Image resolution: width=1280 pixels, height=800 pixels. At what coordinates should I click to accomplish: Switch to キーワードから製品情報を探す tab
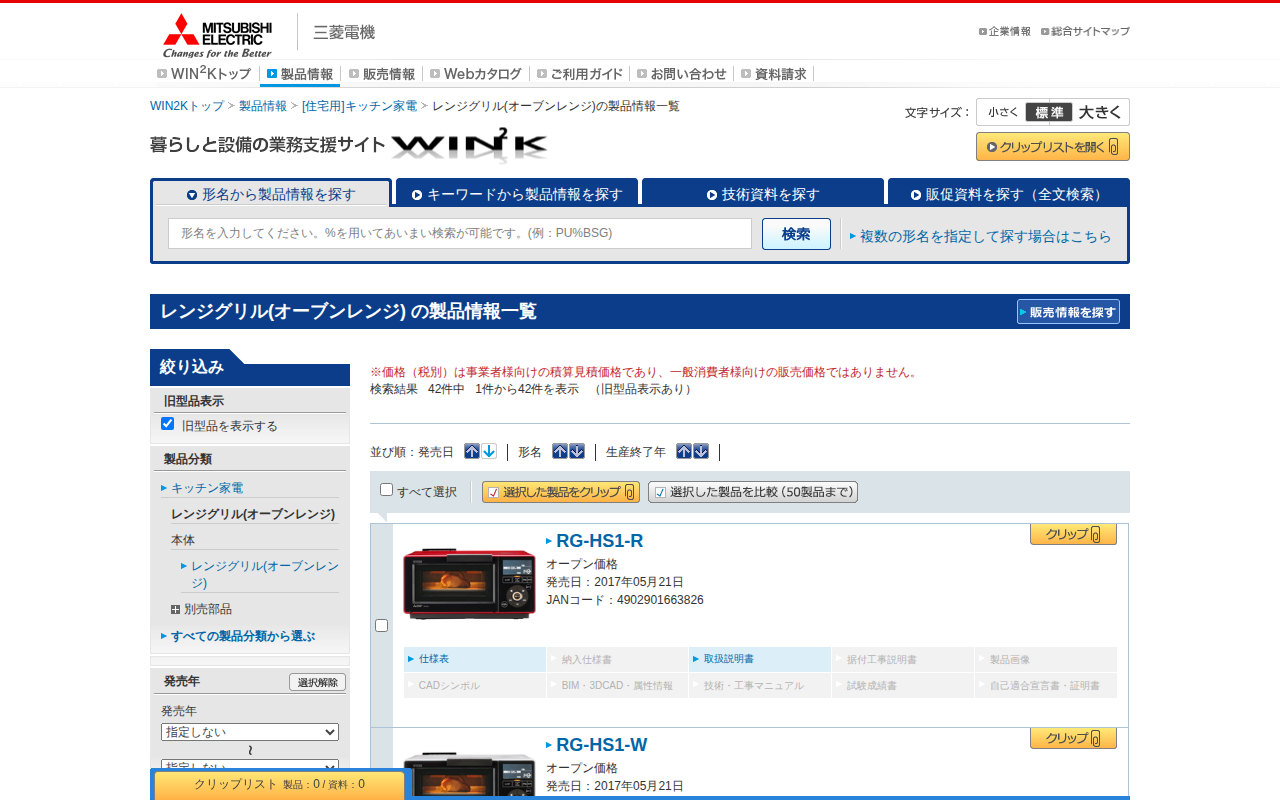[517, 193]
